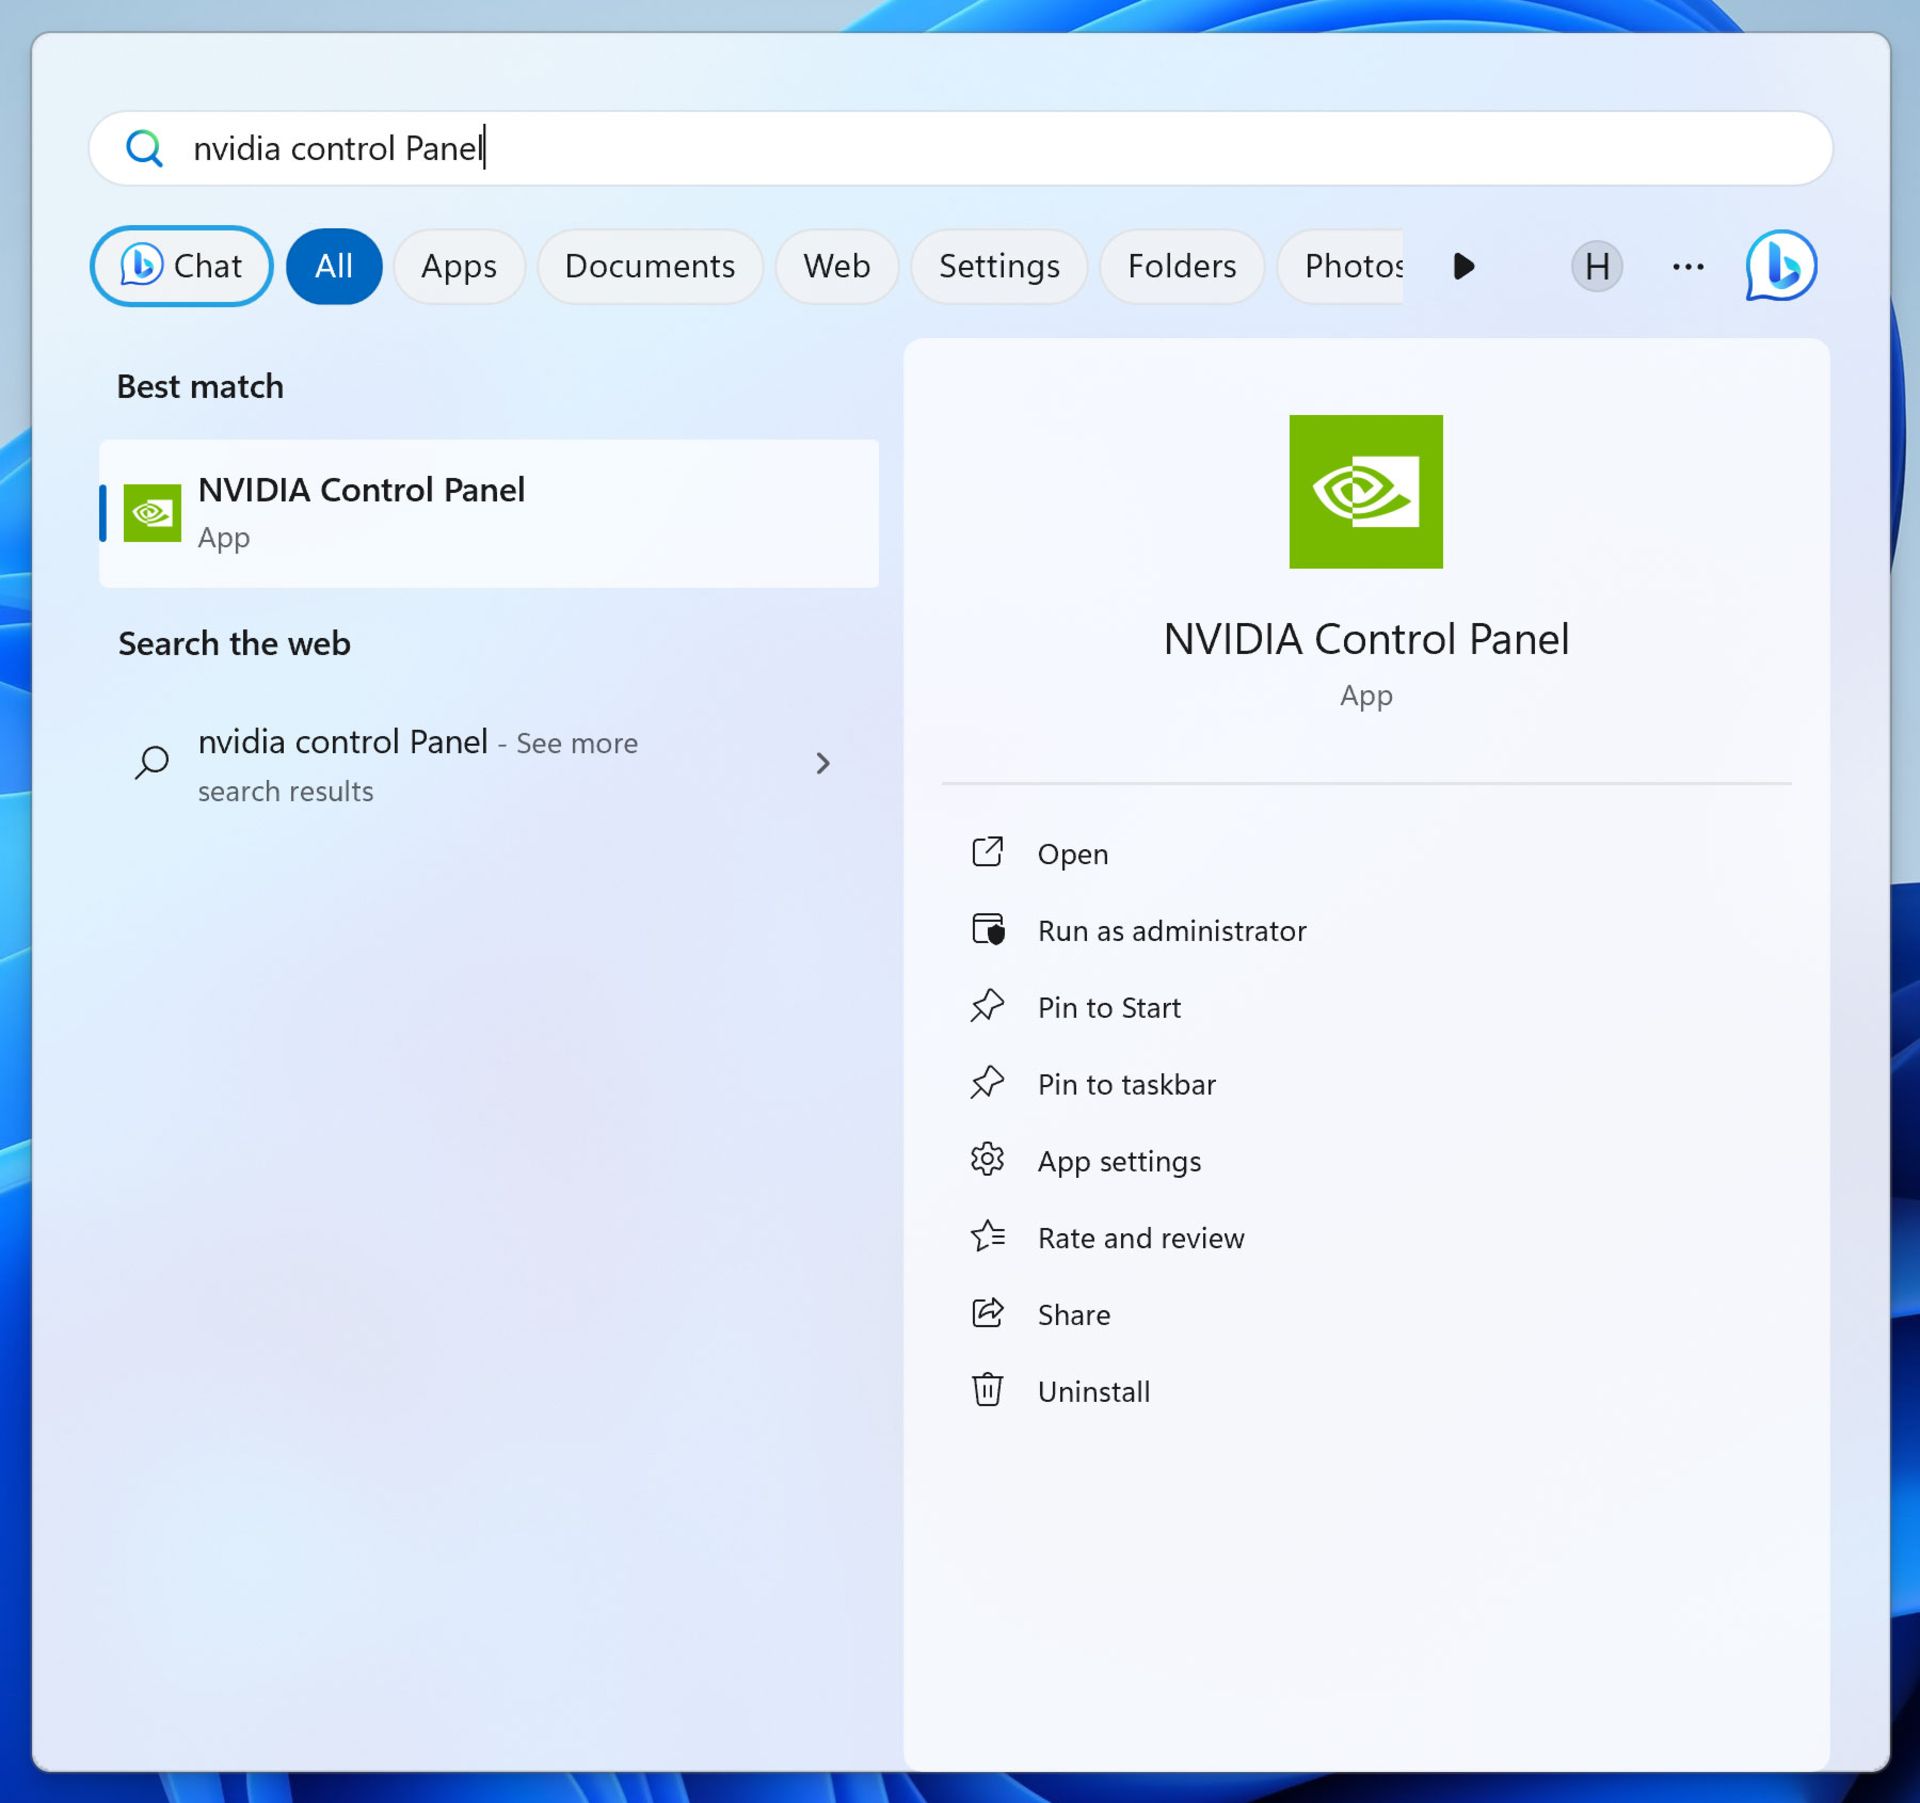Select the Apps filter tab
Viewport: 1920px width, 1803px height.
pyautogui.click(x=458, y=264)
